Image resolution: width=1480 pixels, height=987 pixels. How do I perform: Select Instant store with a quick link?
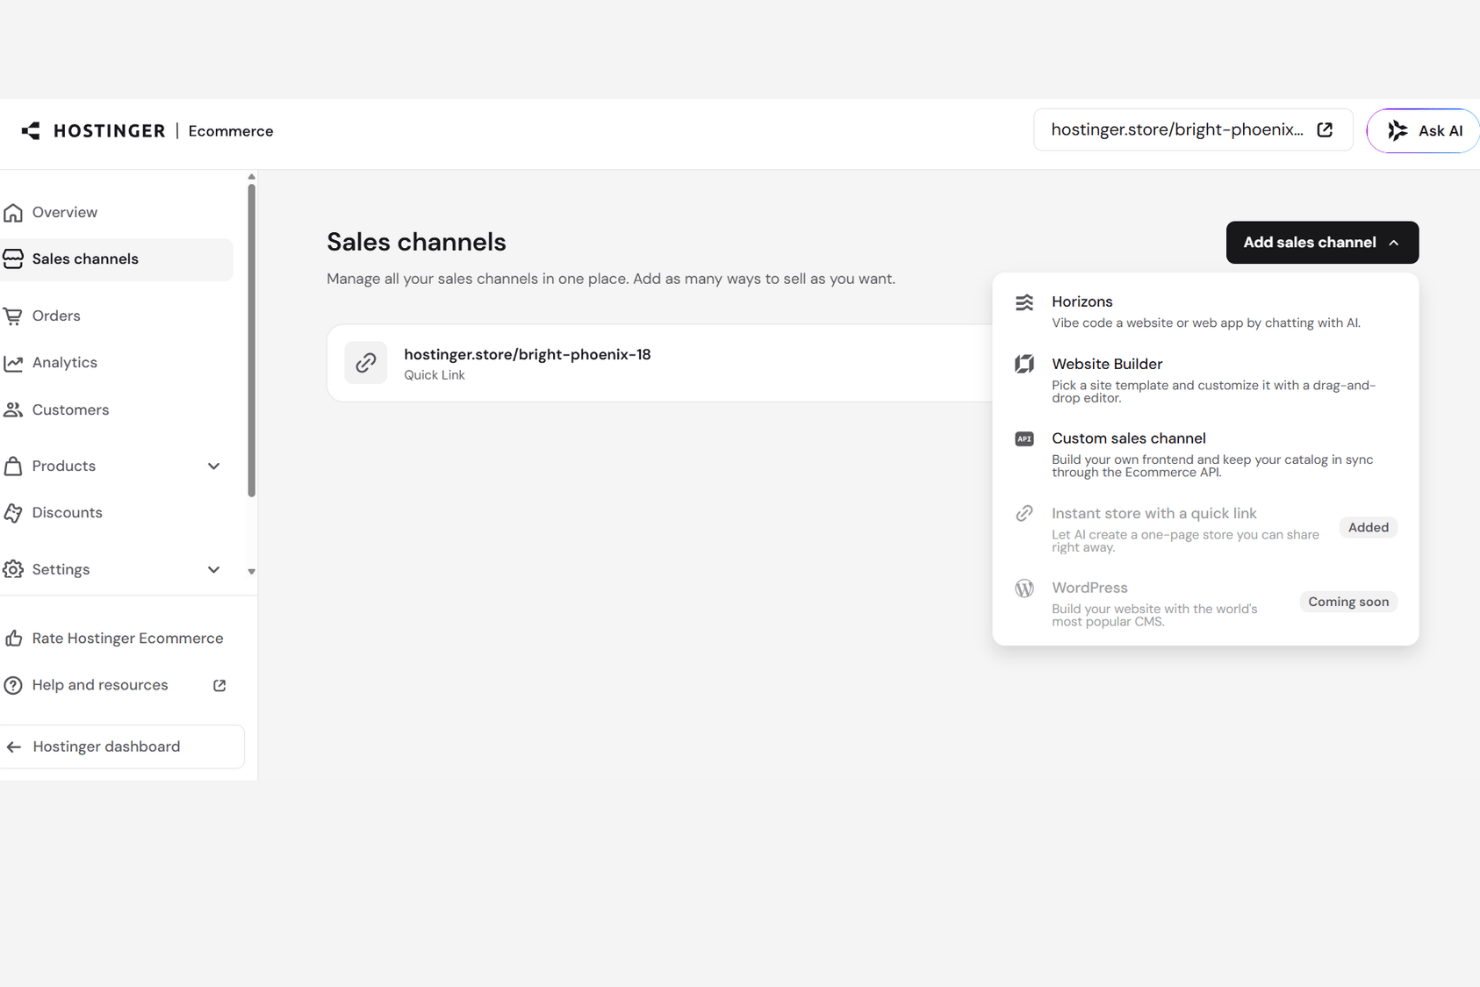(x=1205, y=529)
